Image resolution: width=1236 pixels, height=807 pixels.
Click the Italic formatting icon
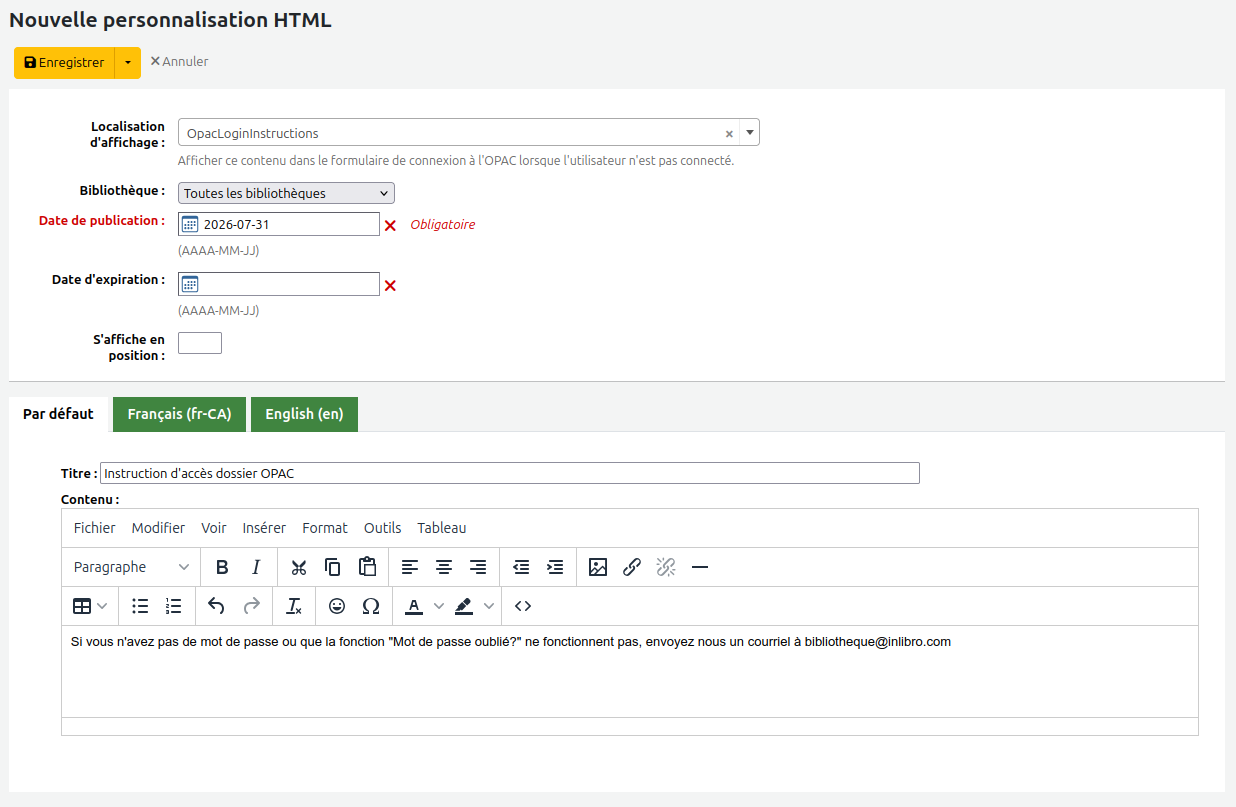[256, 567]
